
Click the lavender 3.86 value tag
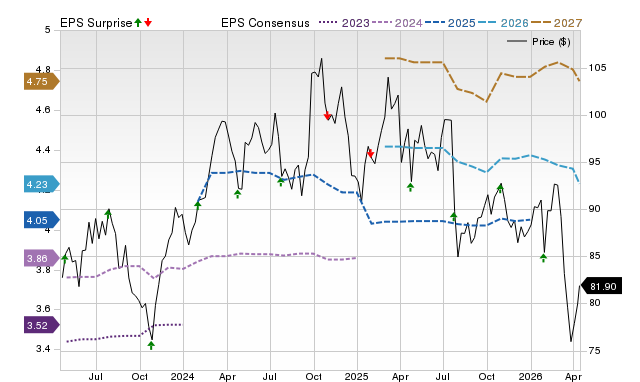click(41, 258)
